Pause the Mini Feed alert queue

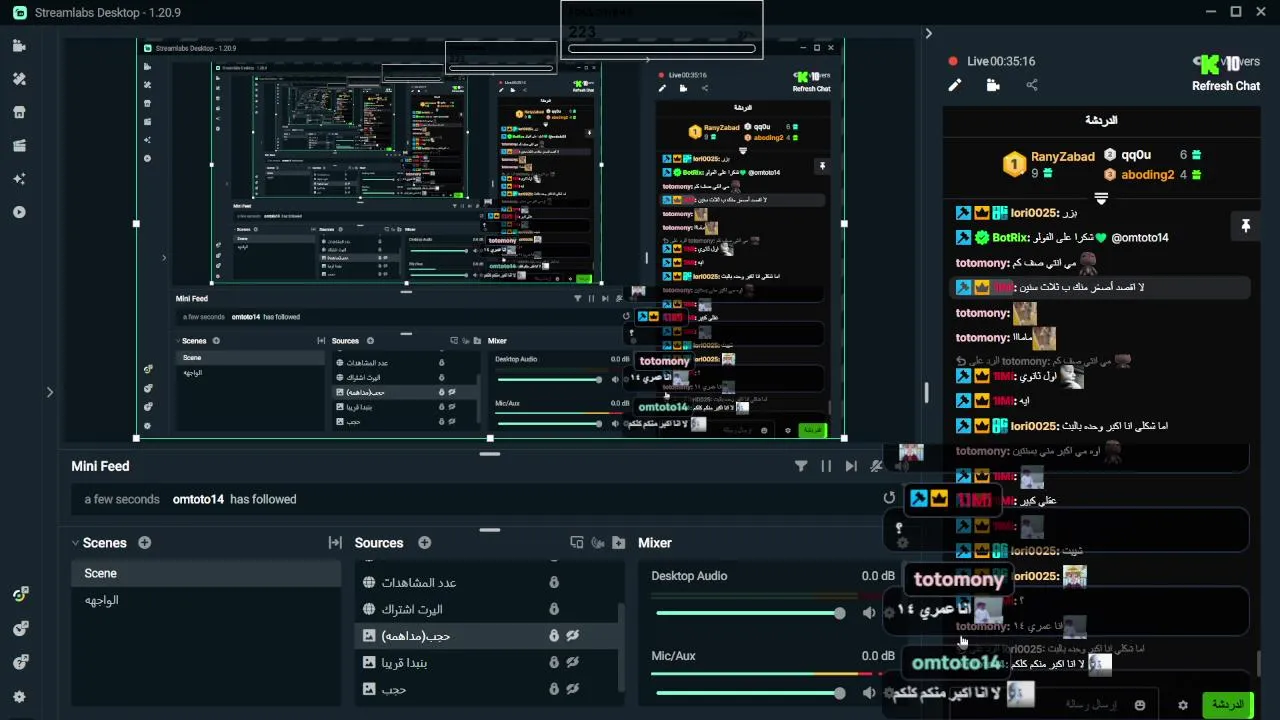coord(826,466)
